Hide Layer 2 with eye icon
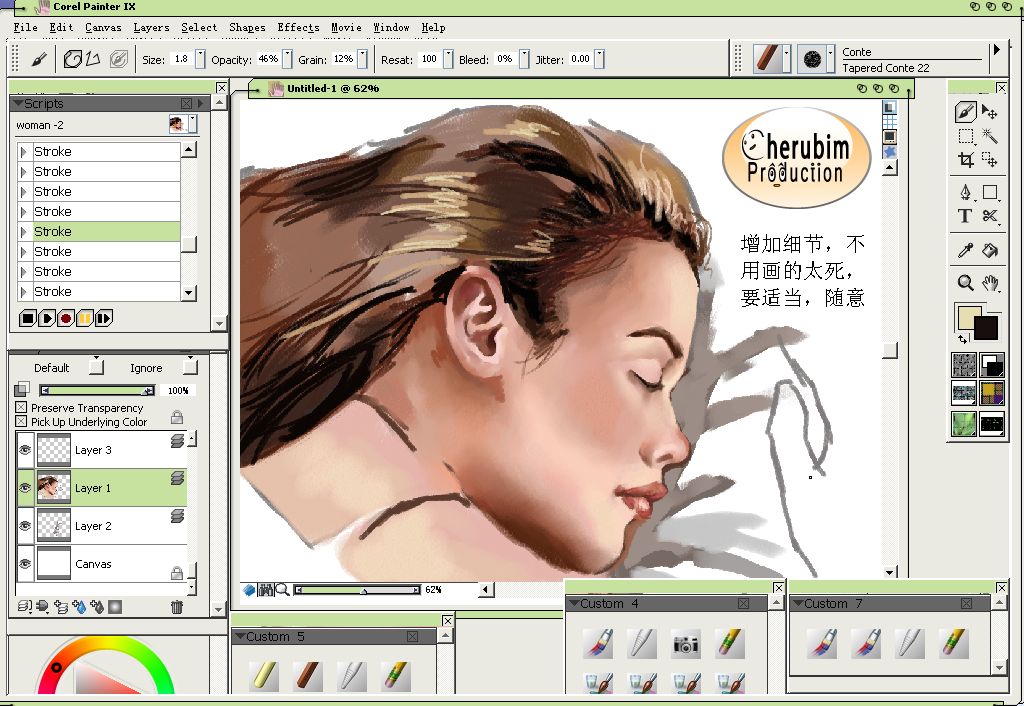Screen dimensions: 1024x706 [25, 526]
